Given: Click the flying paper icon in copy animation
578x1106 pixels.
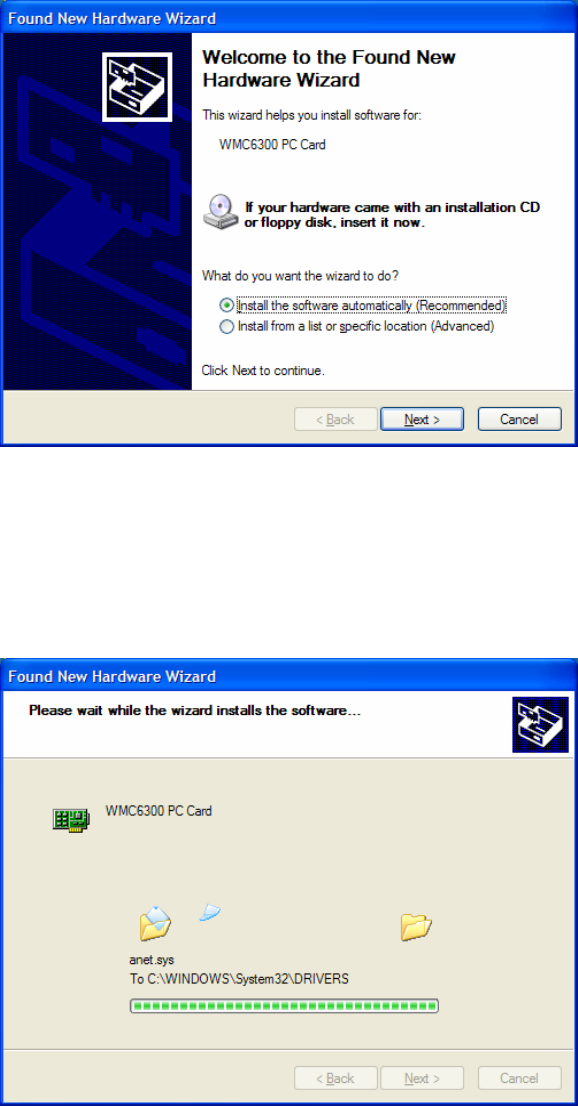Looking at the screenshot, I should [x=210, y=914].
